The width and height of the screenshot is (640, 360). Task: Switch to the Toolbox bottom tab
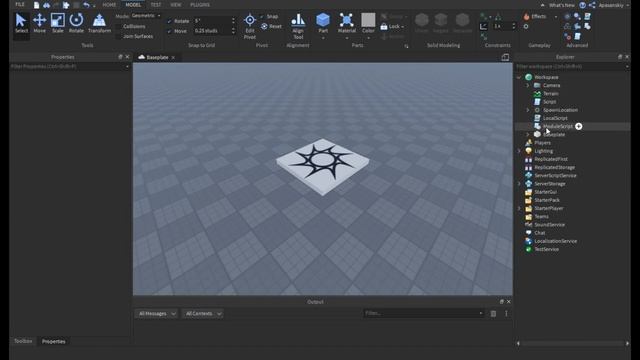coord(23,341)
